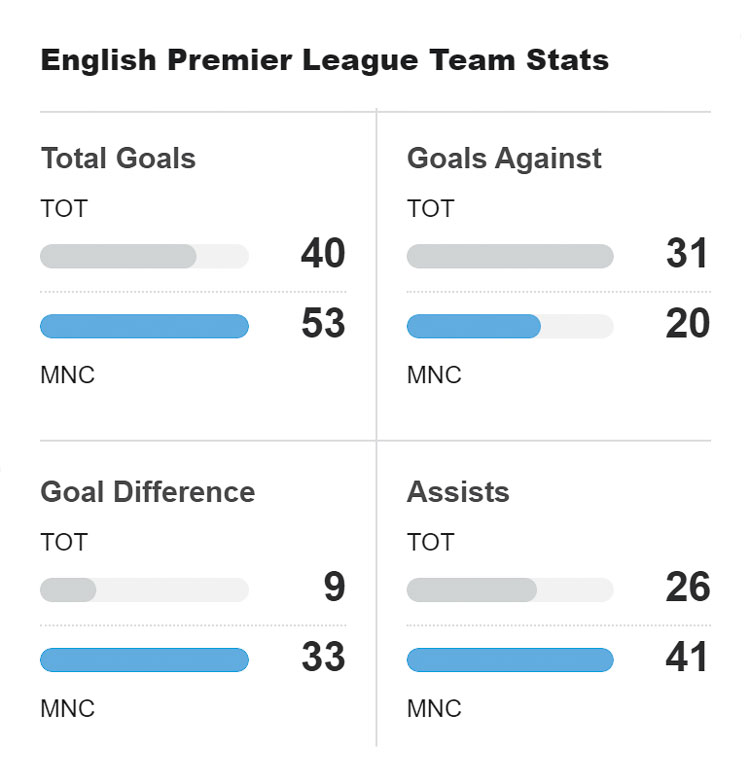Click the blue MNC bar in Goal Difference
Viewport: 750px width, 784px height.
tap(144, 660)
